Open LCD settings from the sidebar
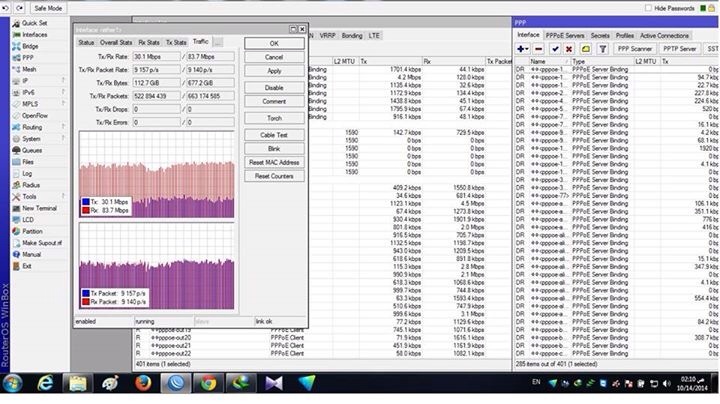 [x=23, y=219]
